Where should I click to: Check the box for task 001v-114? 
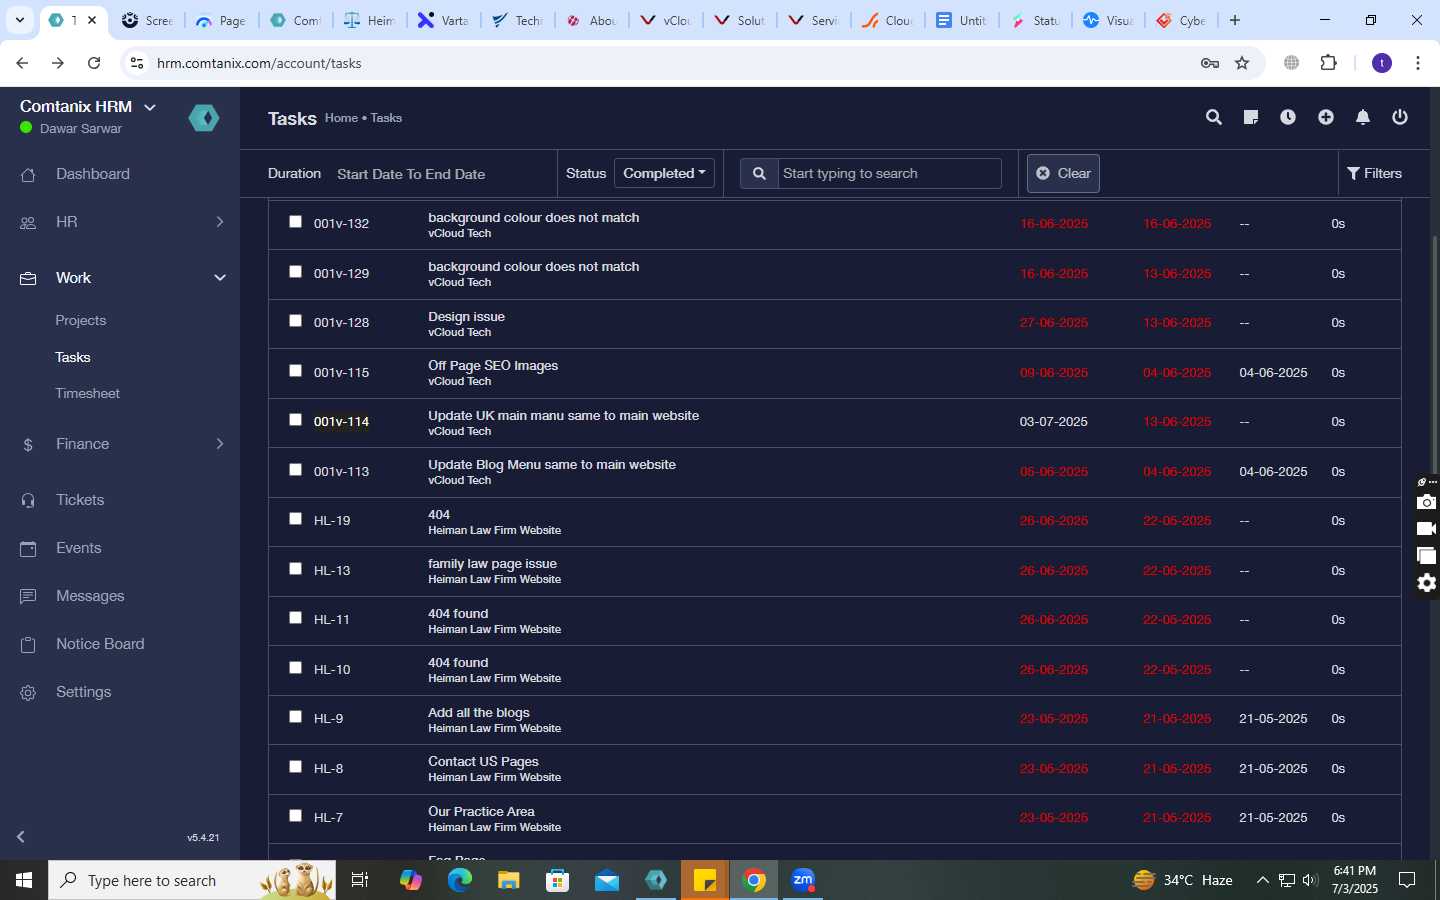(295, 420)
